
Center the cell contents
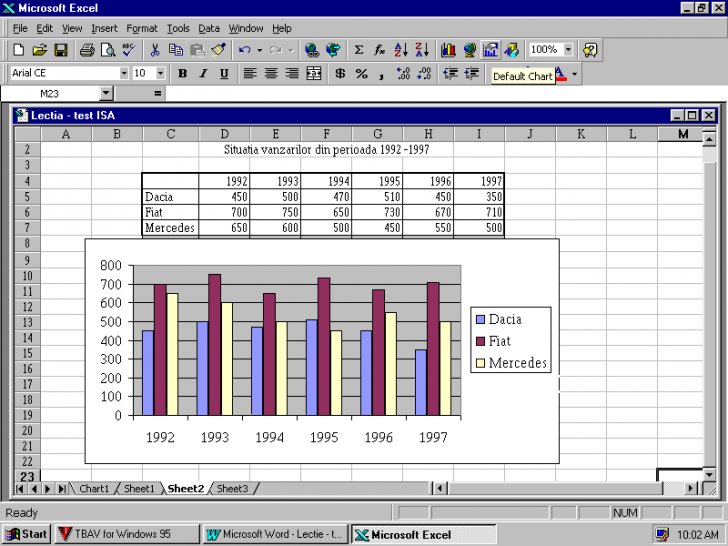point(272,73)
